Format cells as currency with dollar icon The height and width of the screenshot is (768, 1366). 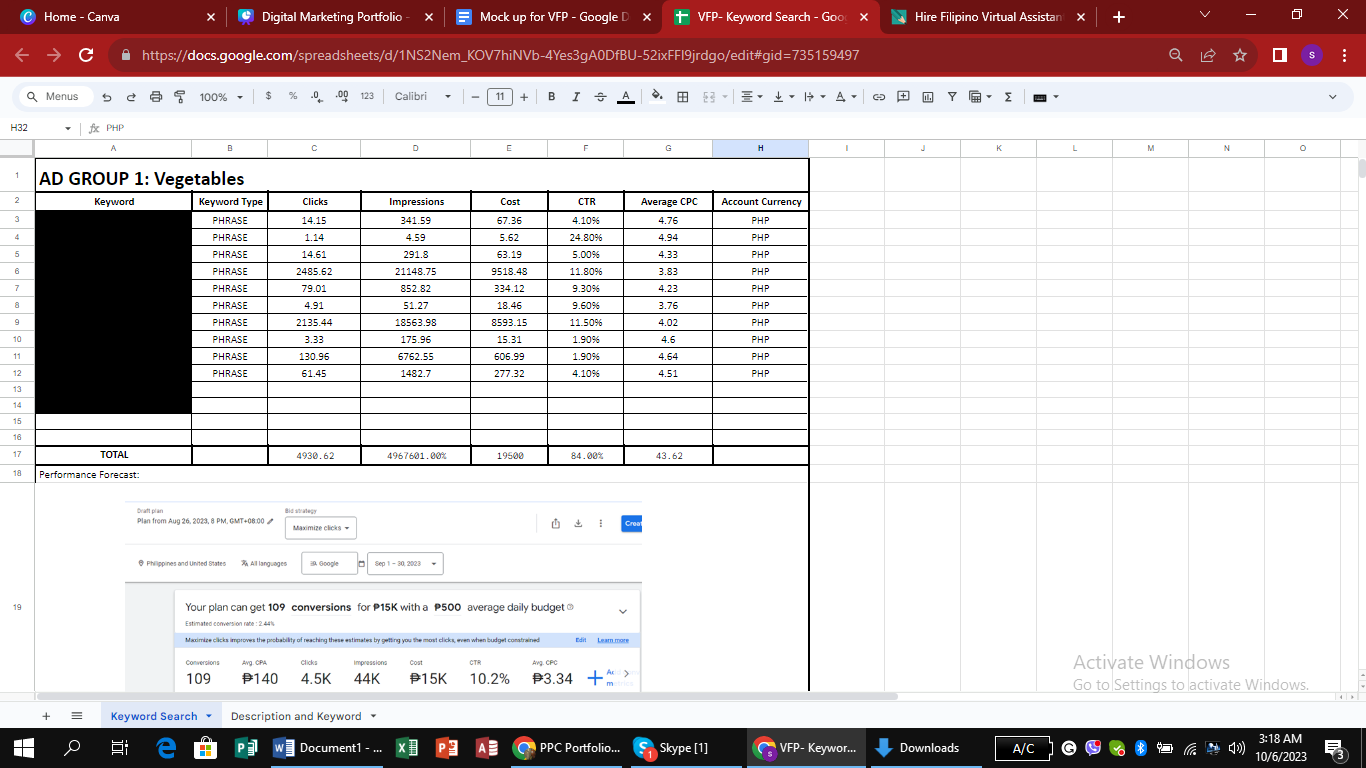[x=268, y=97]
